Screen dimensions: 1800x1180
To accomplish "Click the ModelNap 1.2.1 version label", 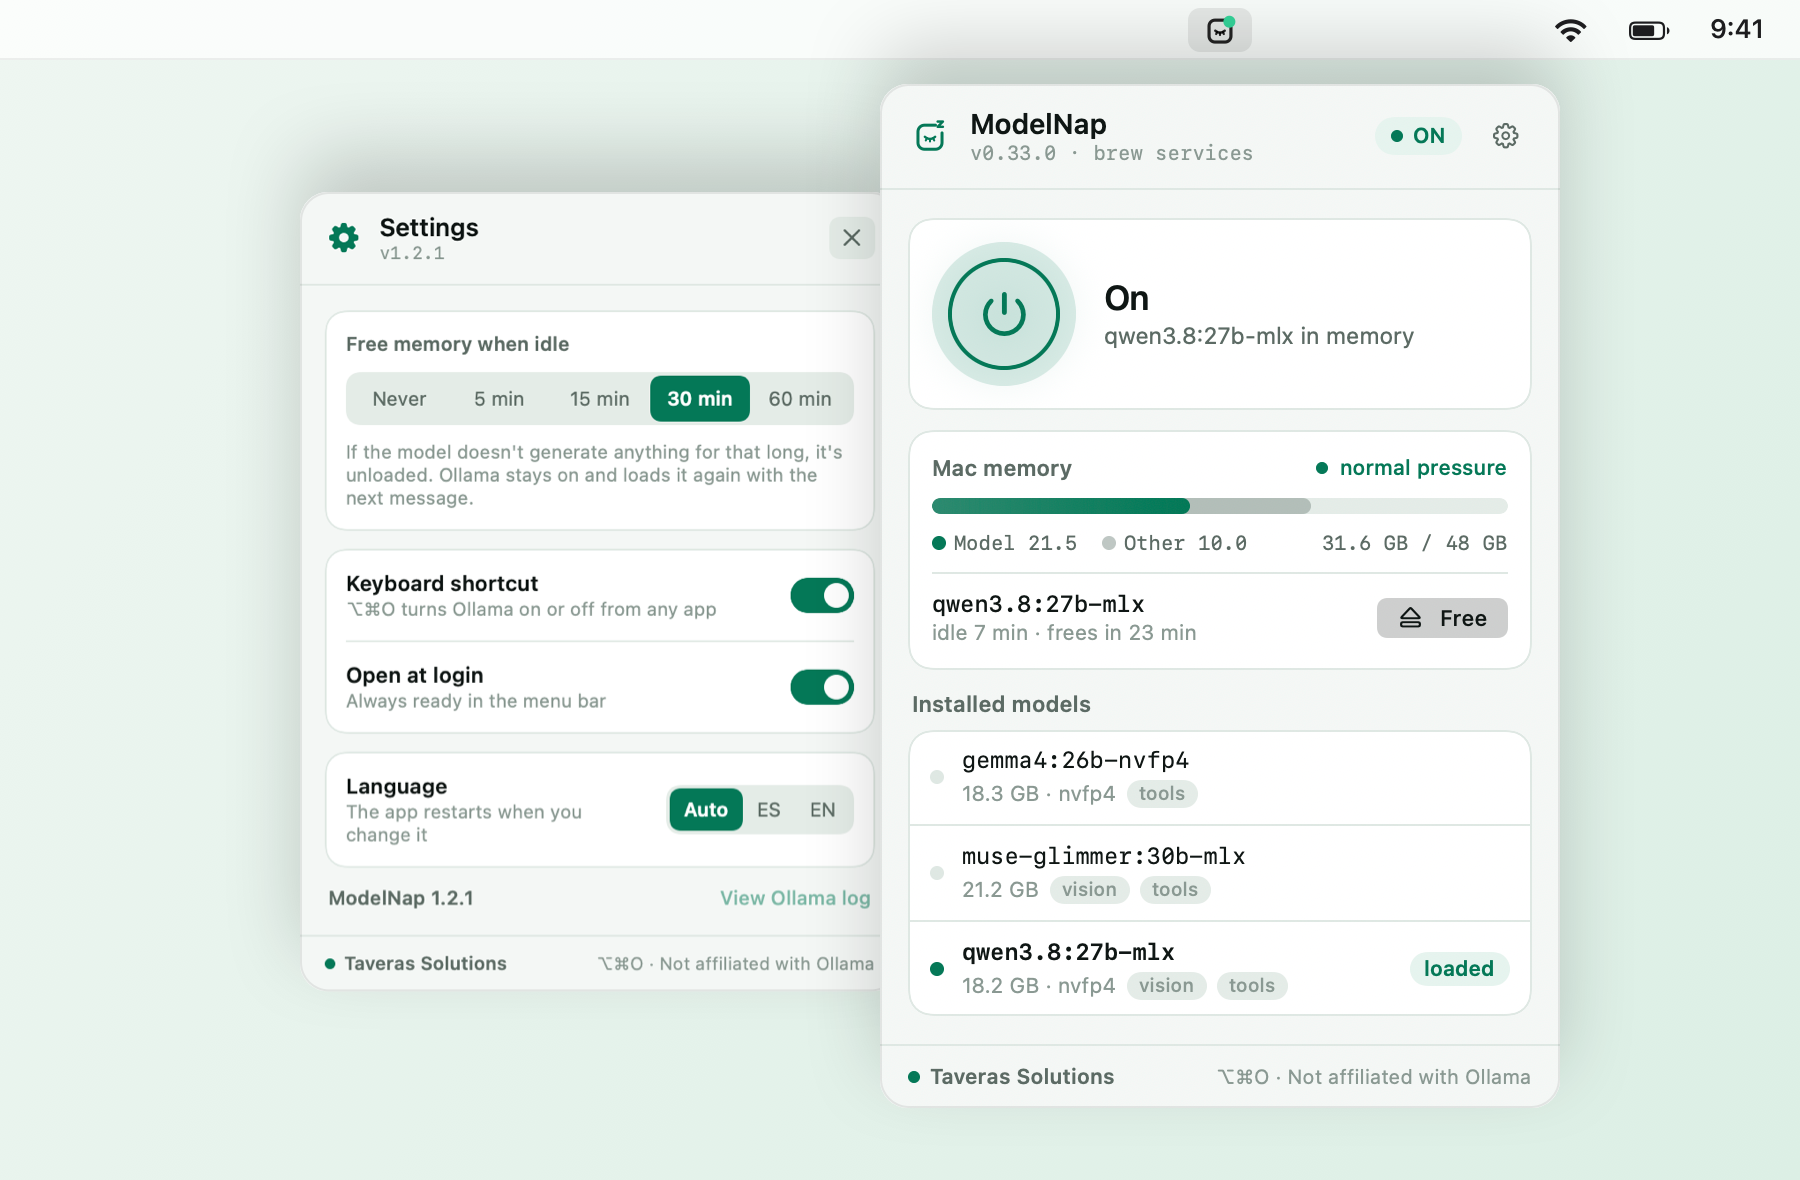I will (x=401, y=898).
